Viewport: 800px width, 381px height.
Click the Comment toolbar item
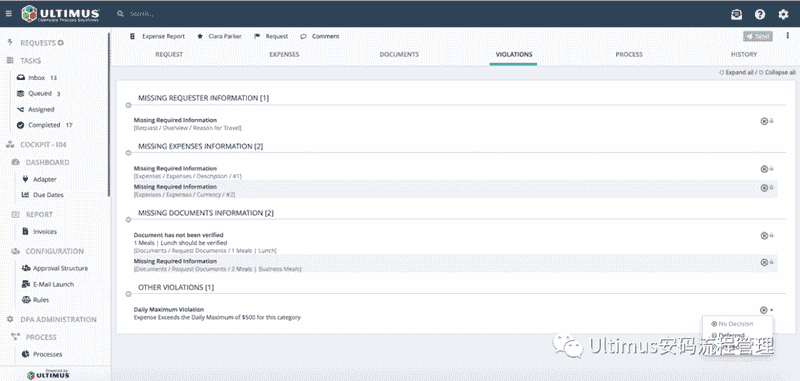pyautogui.click(x=320, y=36)
